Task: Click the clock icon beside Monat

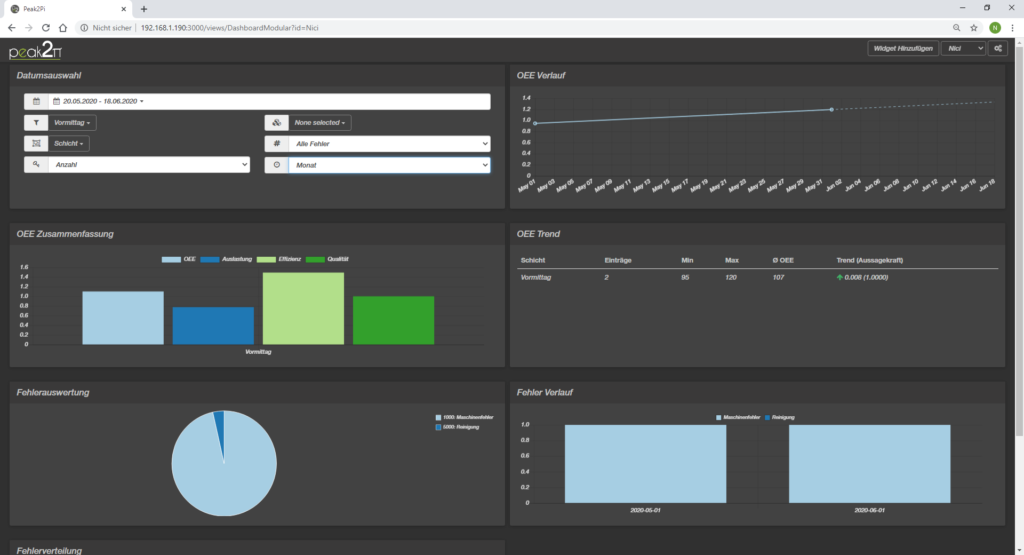Action: [x=276, y=165]
